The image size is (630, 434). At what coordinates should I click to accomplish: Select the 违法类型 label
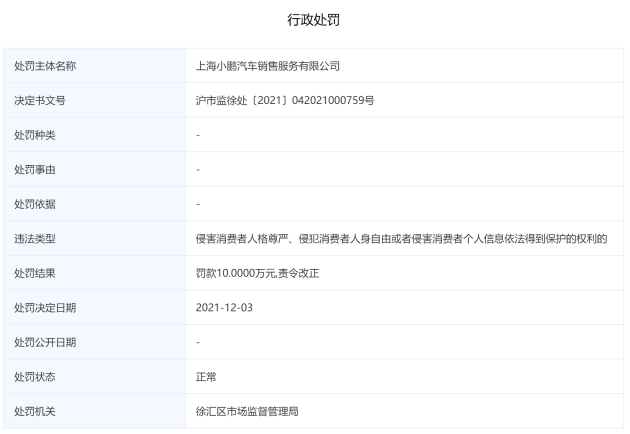pos(35,239)
